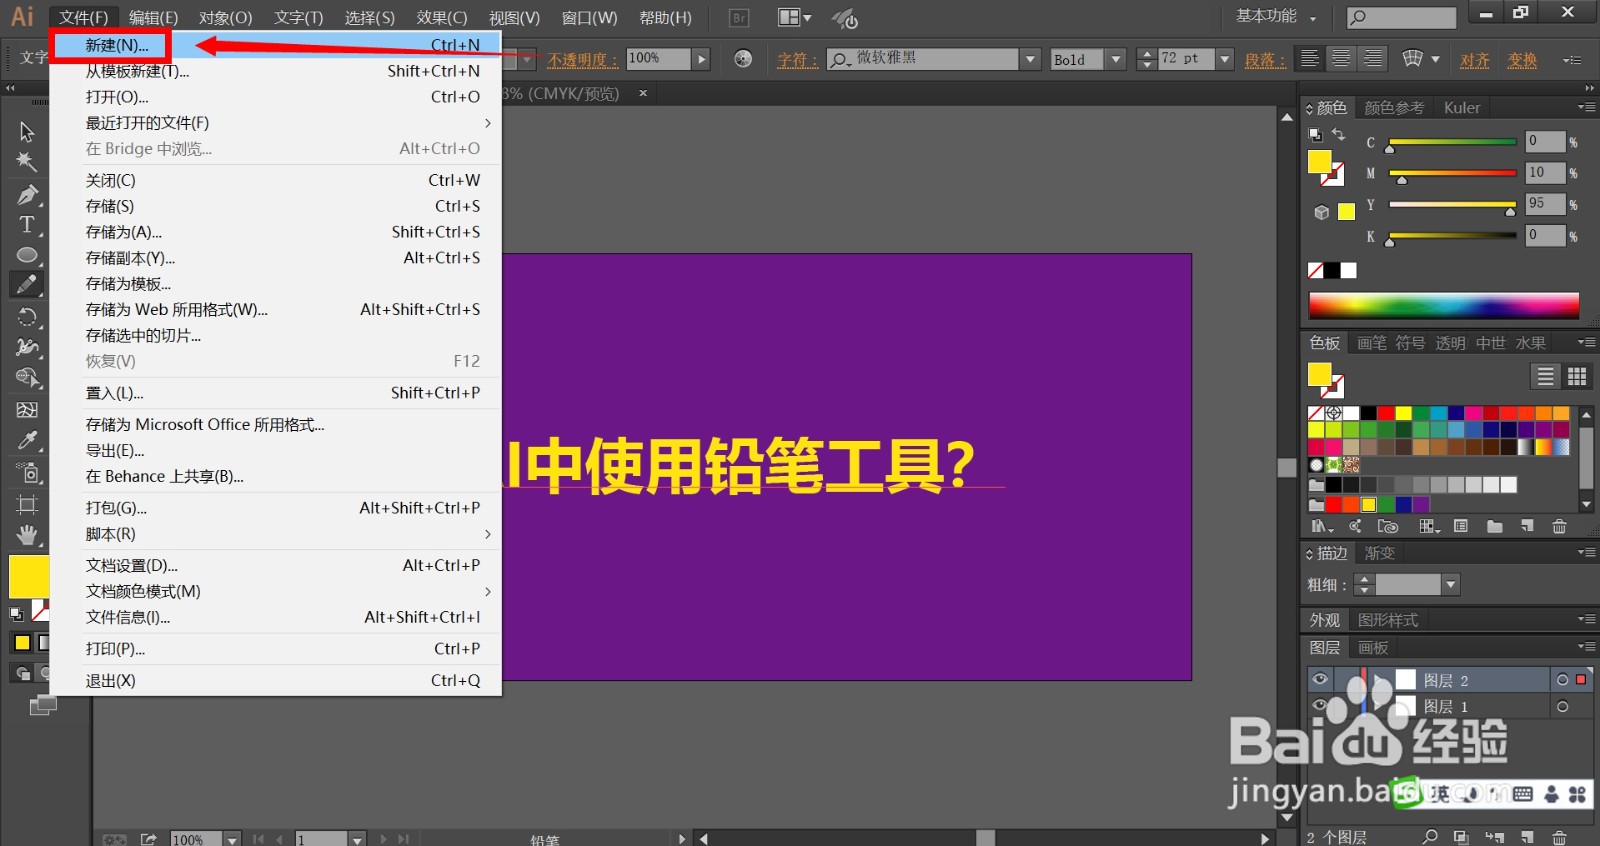Select the Artboard tool
The image size is (1600, 846).
click(27, 504)
